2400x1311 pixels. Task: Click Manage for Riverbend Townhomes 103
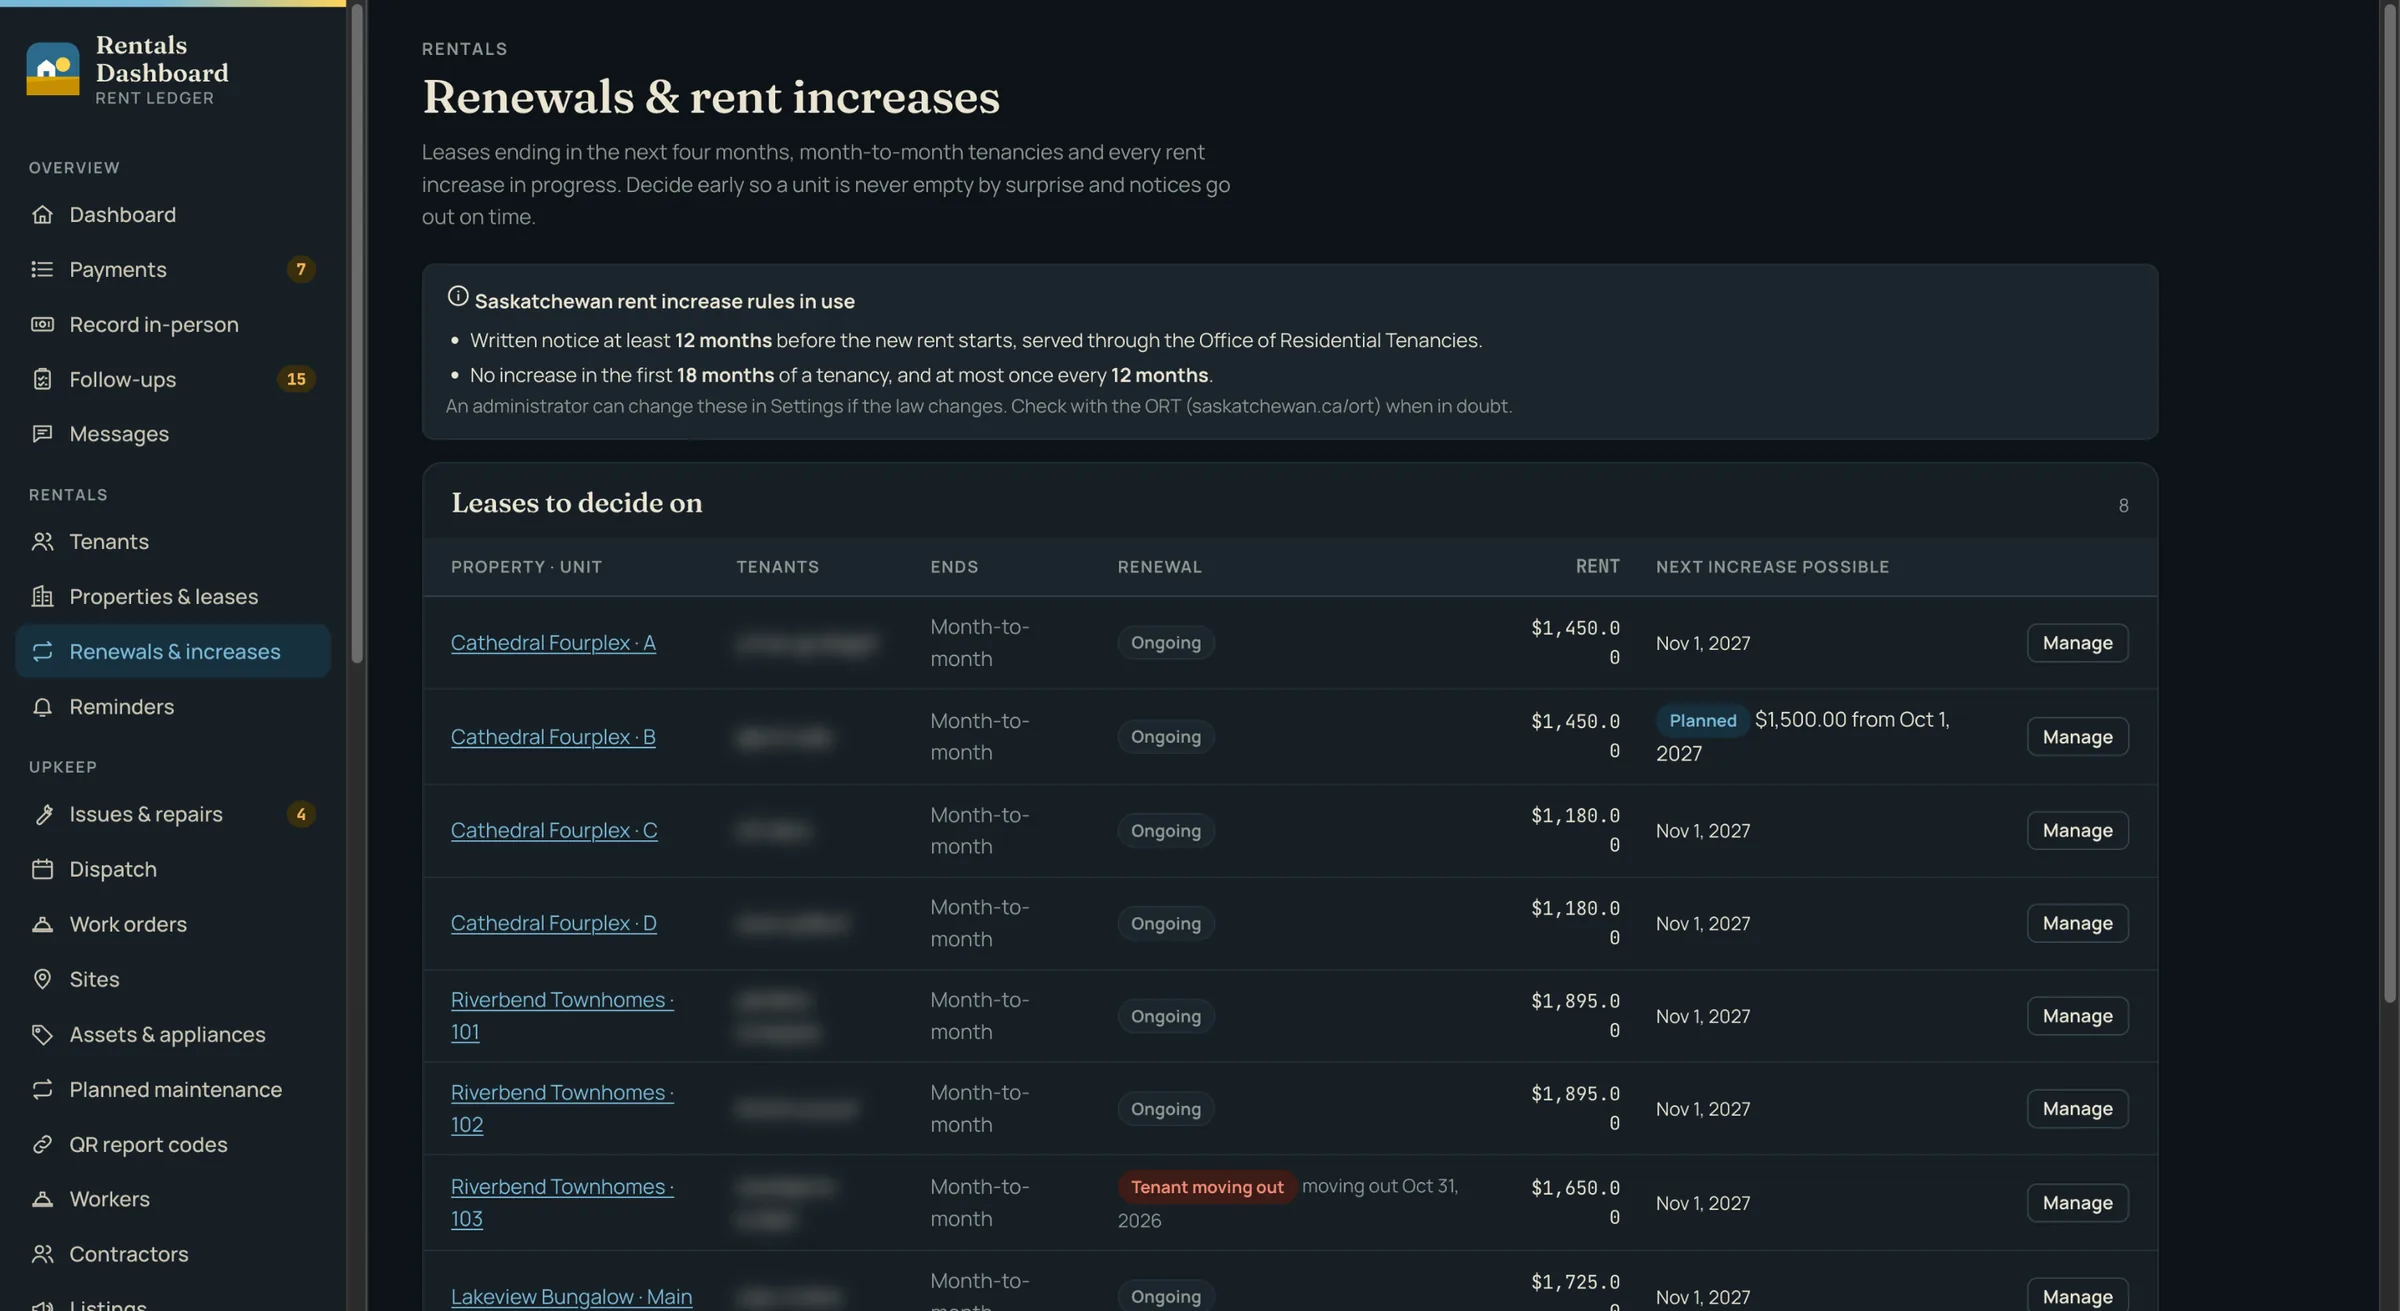pyautogui.click(x=2077, y=1202)
